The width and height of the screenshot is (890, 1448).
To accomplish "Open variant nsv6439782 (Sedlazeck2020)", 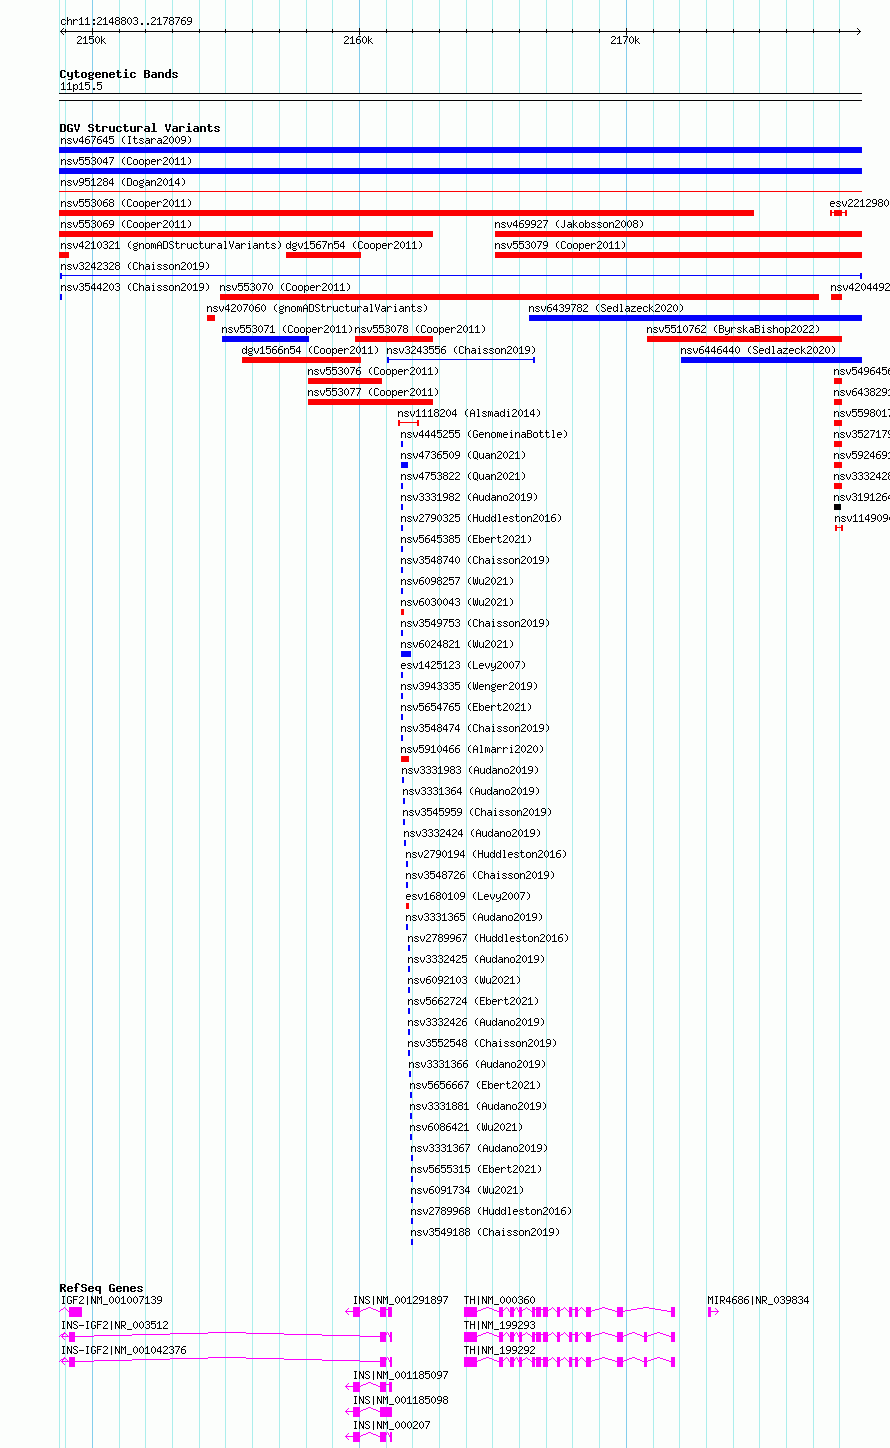I will pyautogui.click(x=695, y=318).
